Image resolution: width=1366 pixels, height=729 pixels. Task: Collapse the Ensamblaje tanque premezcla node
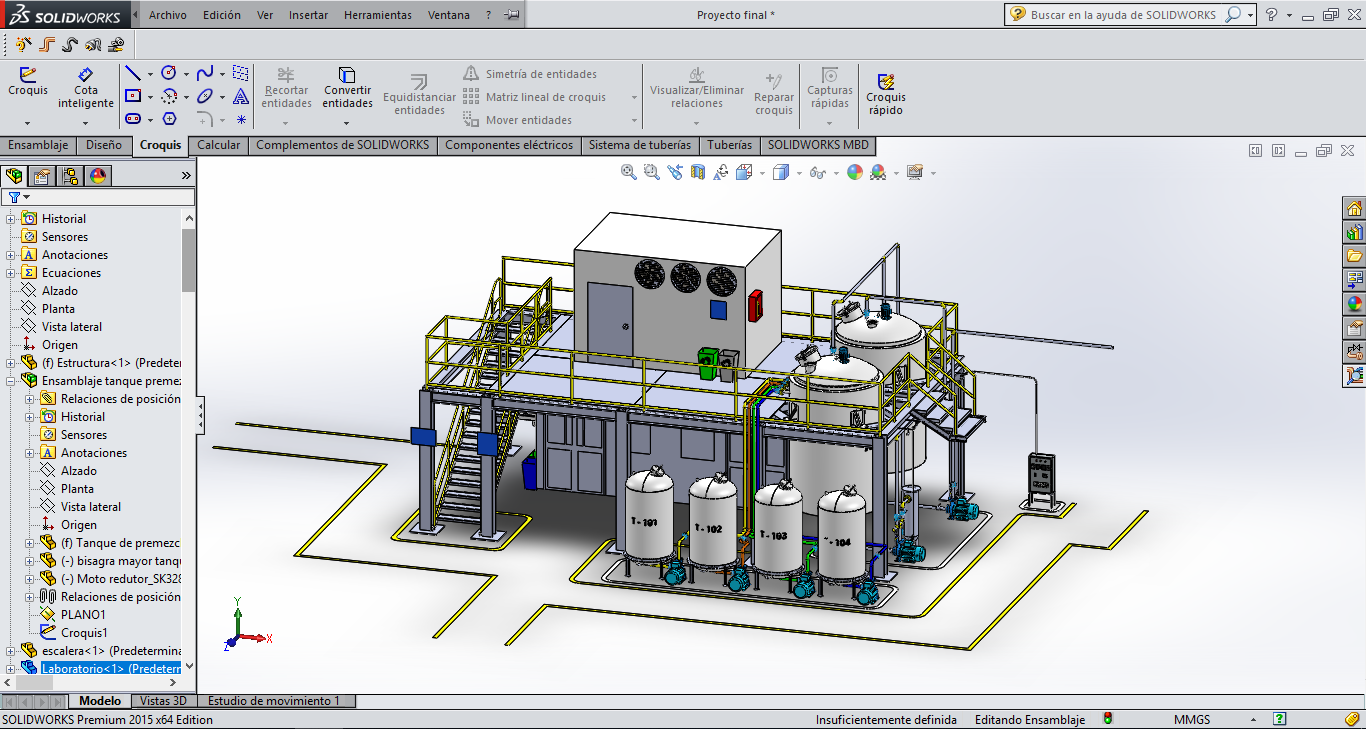(11, 381)
